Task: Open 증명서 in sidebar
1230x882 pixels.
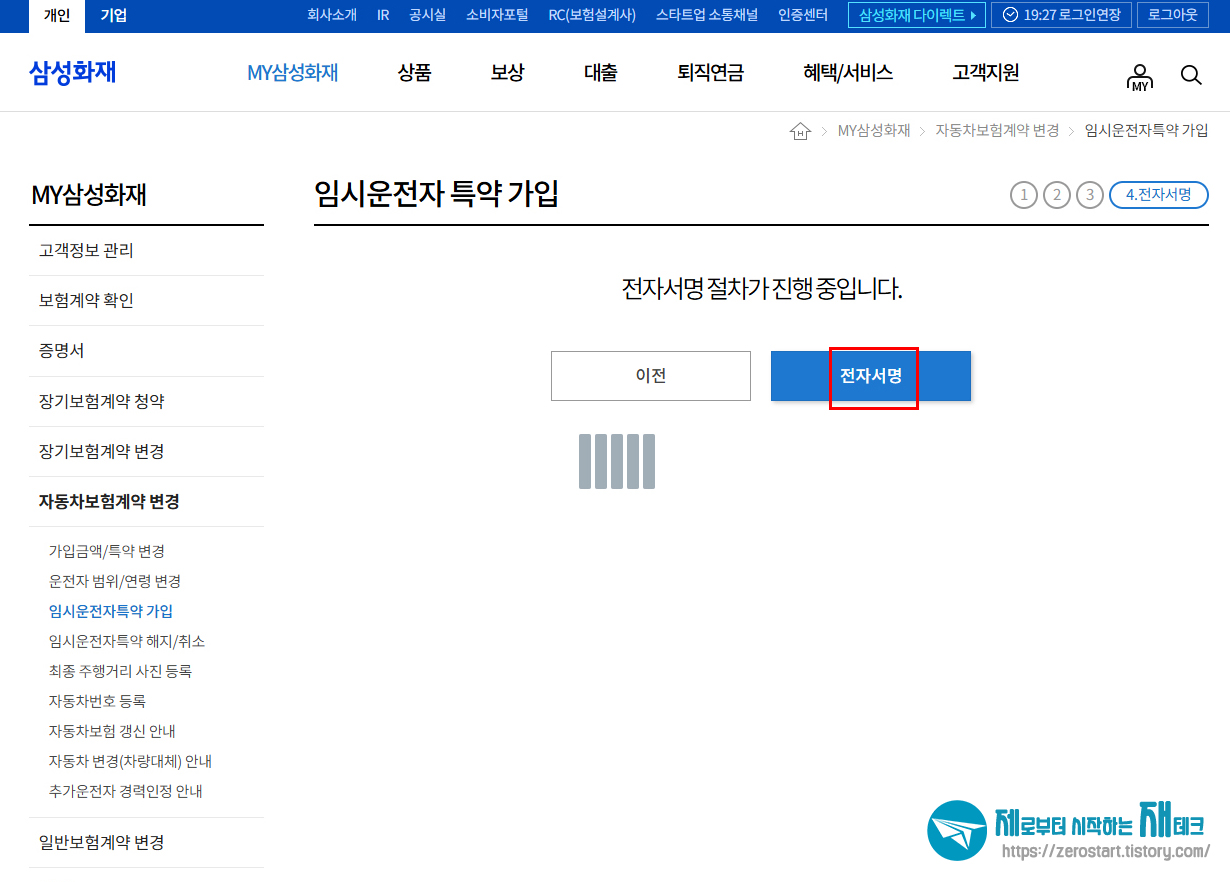Action: coord(147,351)
